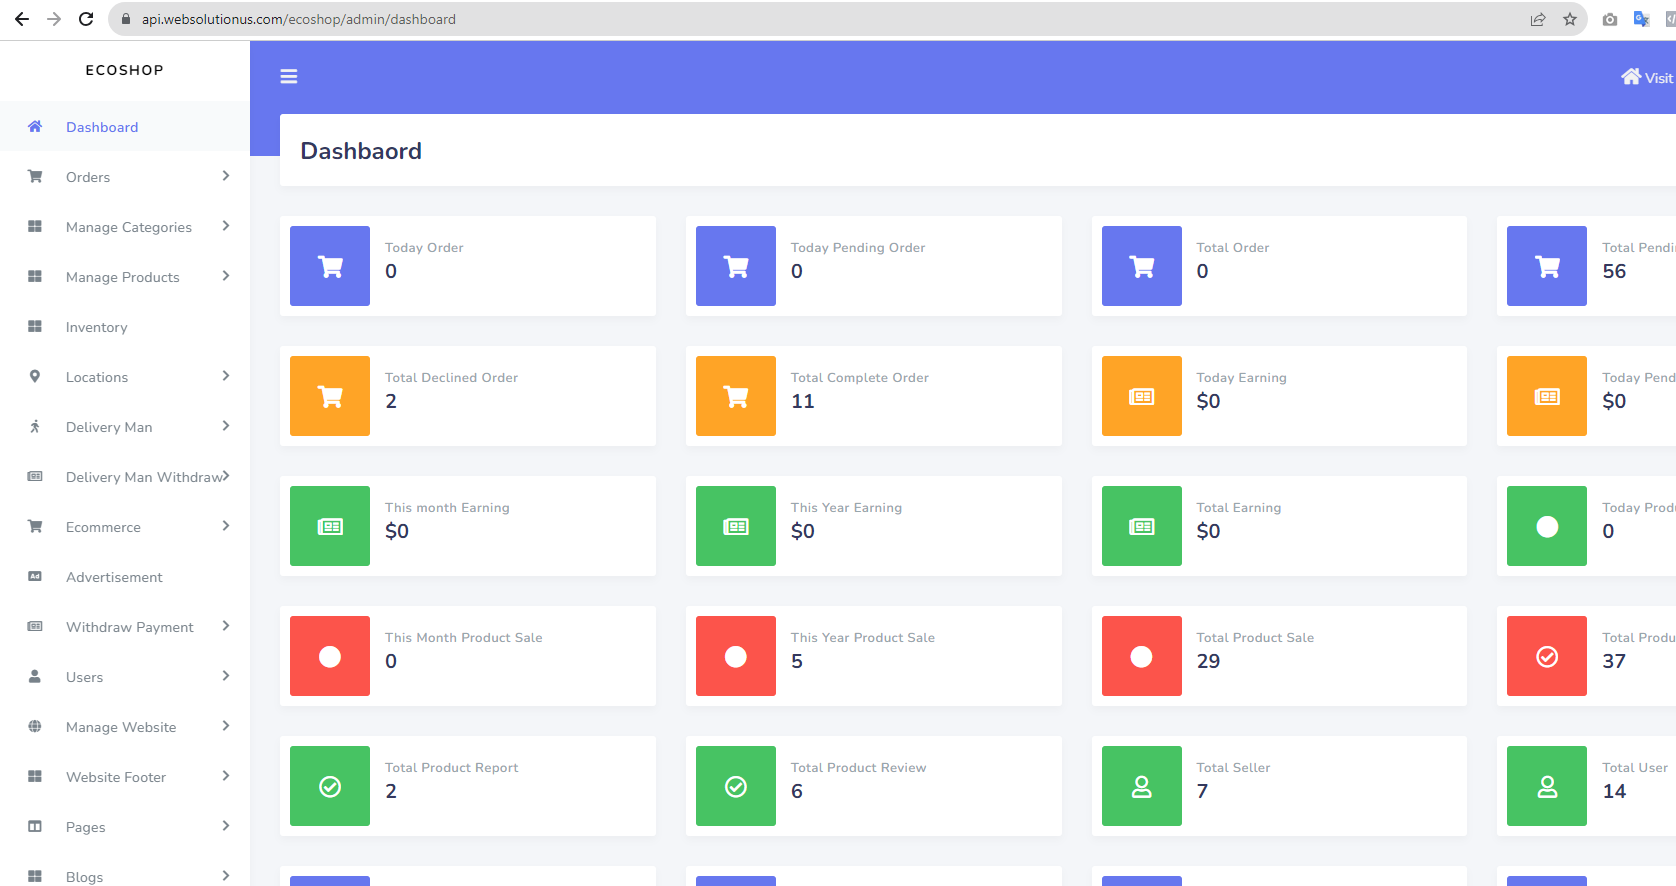
Task: Open the Blogs menu item
Action: (x=125, y=874)
